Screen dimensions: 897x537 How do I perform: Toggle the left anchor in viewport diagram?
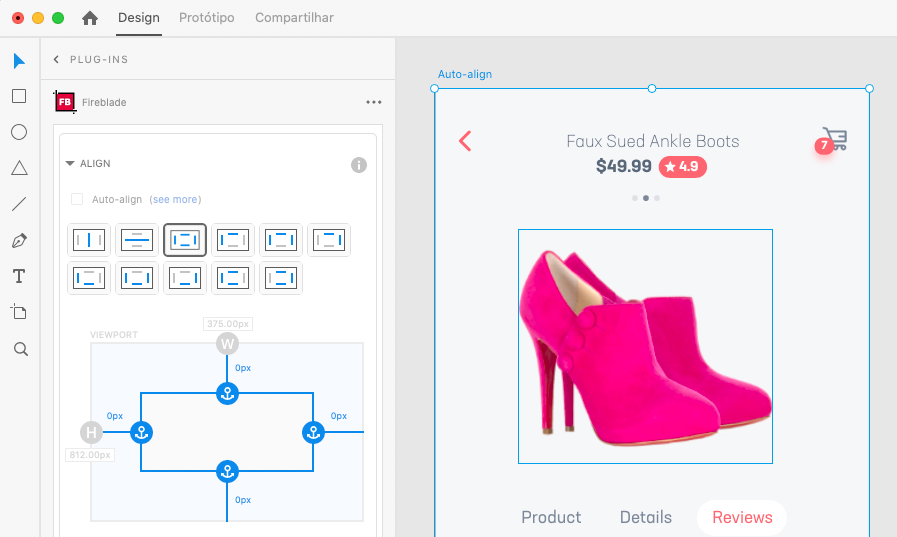coord(141,432)
